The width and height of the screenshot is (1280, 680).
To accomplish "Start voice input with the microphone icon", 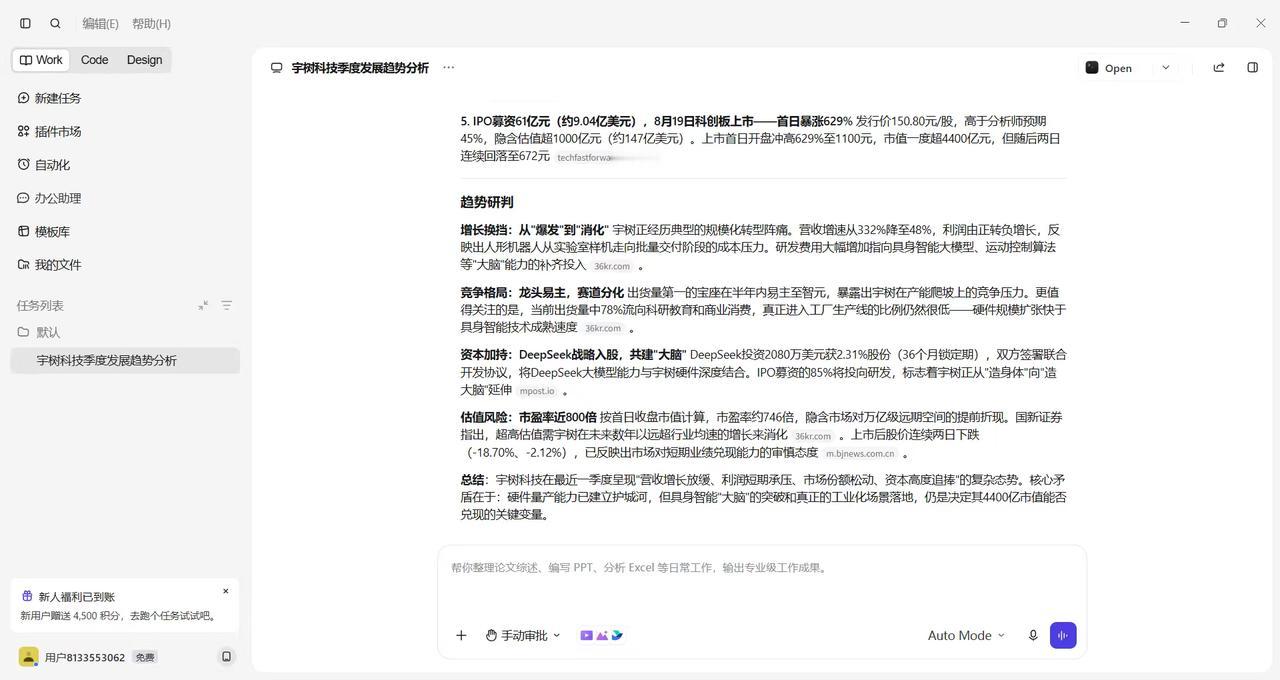I will [1033, 635].
